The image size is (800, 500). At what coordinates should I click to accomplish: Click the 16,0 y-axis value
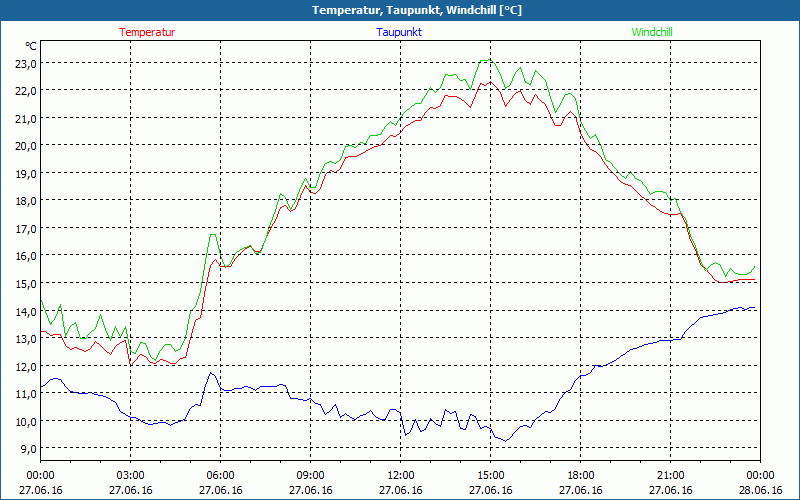26,256
